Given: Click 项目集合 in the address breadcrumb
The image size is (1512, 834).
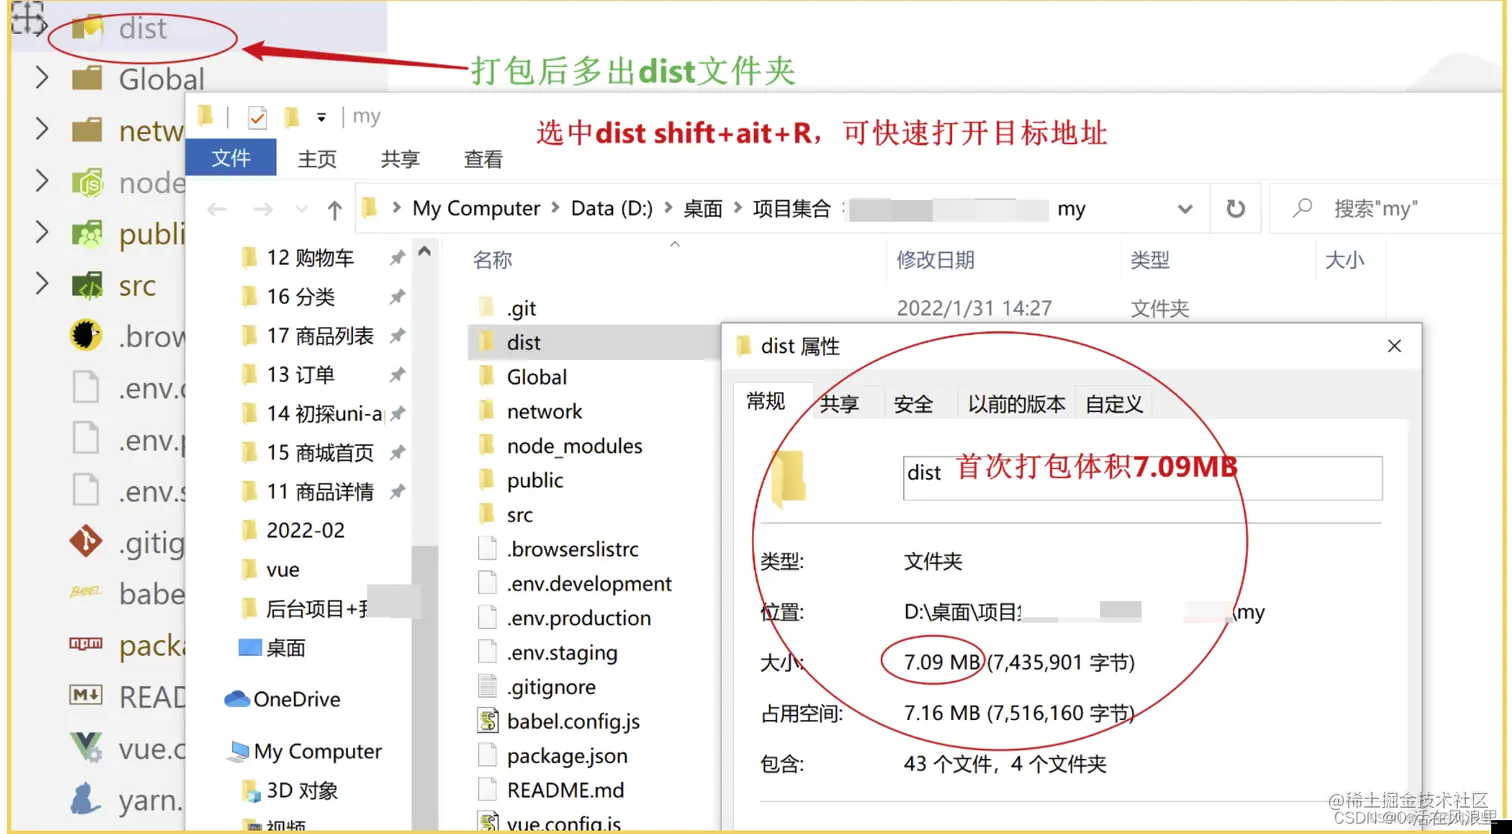Looking at the screenshot, I should [x=792, y=208].
